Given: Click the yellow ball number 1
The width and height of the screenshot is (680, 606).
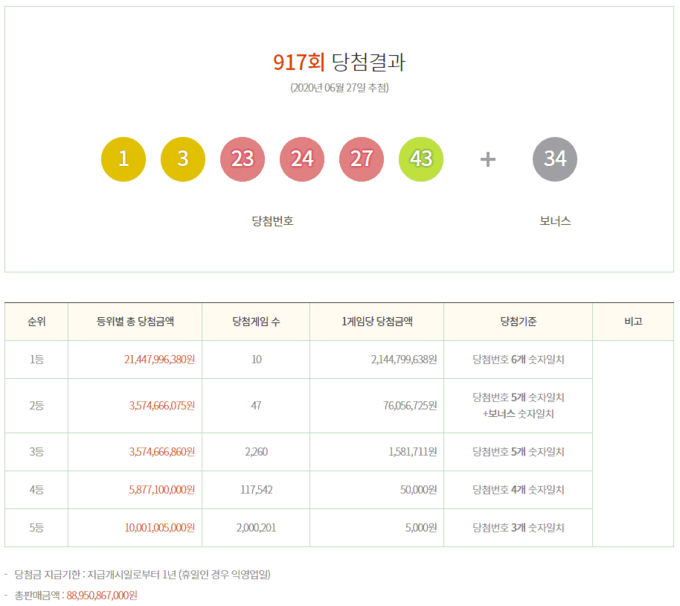Looking at the screenshot, I should (x=123, y=159).
